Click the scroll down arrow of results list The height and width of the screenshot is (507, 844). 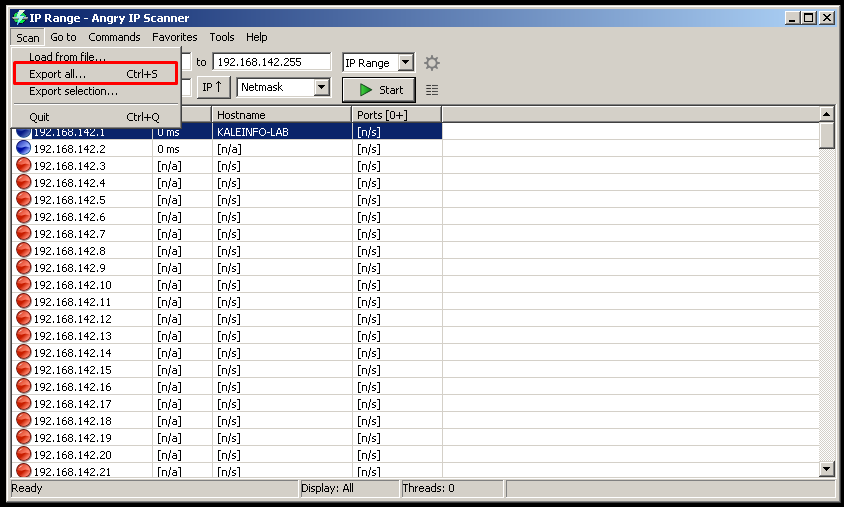tap(827, 469)
